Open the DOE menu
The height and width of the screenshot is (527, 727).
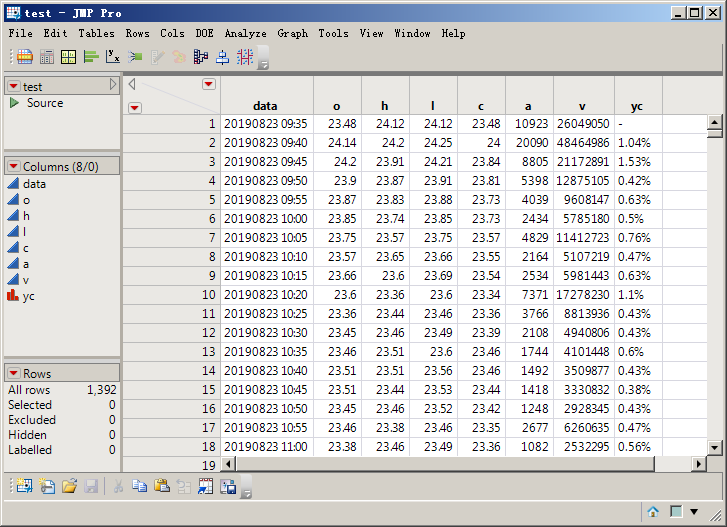204,33
